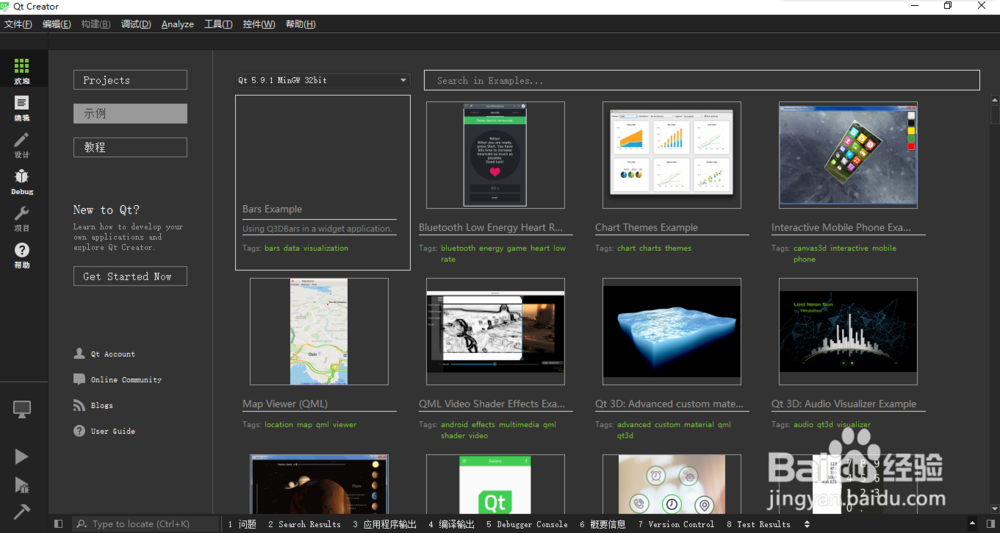
Task: Click Search in Examples field
Action: pos(702,80)
